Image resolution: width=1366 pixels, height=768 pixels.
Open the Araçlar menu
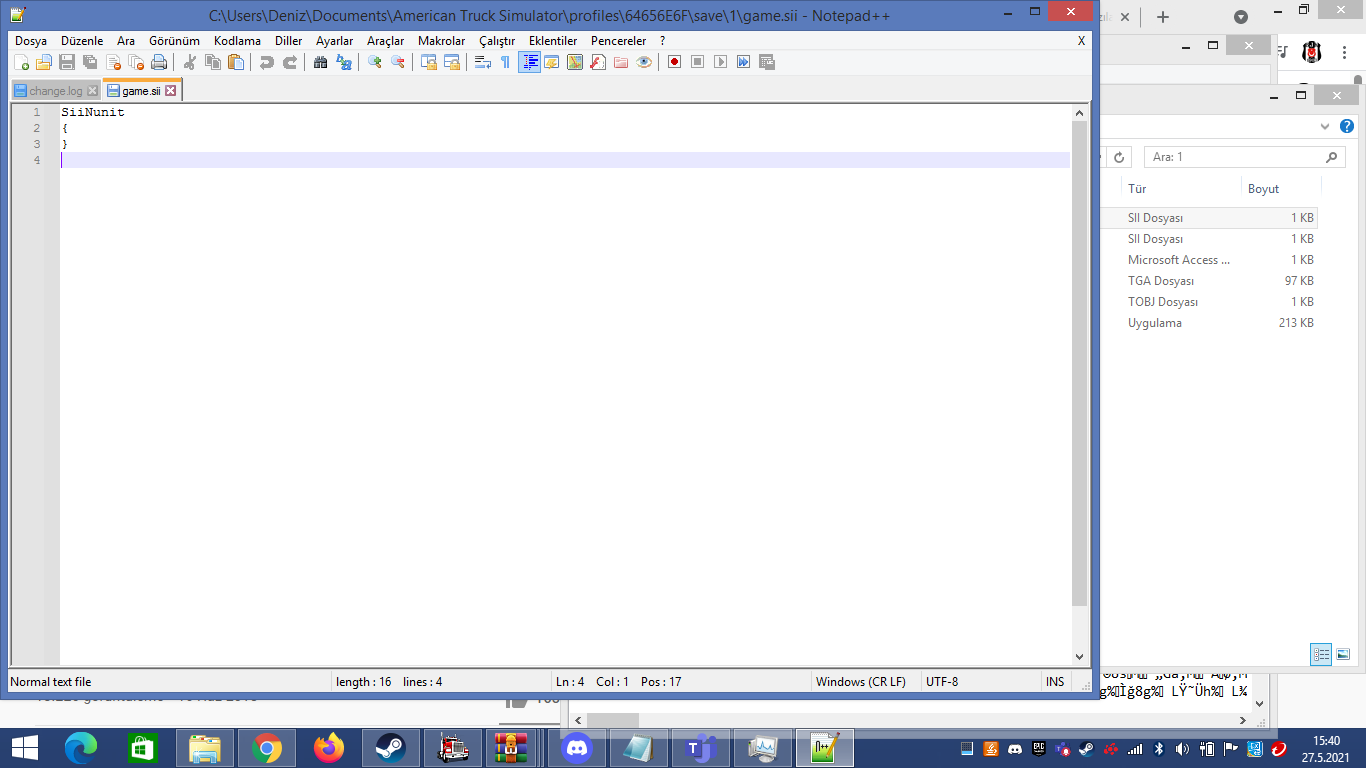(x=386, y=41)
